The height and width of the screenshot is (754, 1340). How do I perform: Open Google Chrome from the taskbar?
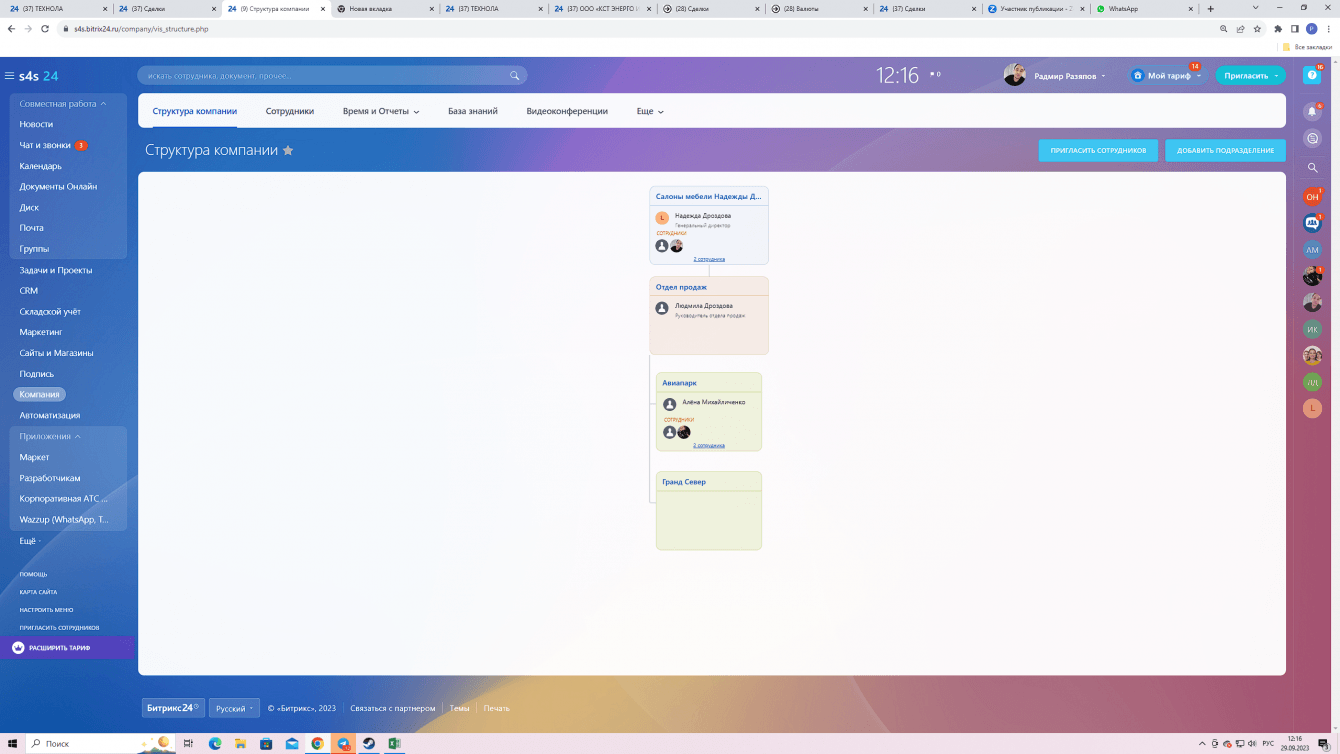317,744
